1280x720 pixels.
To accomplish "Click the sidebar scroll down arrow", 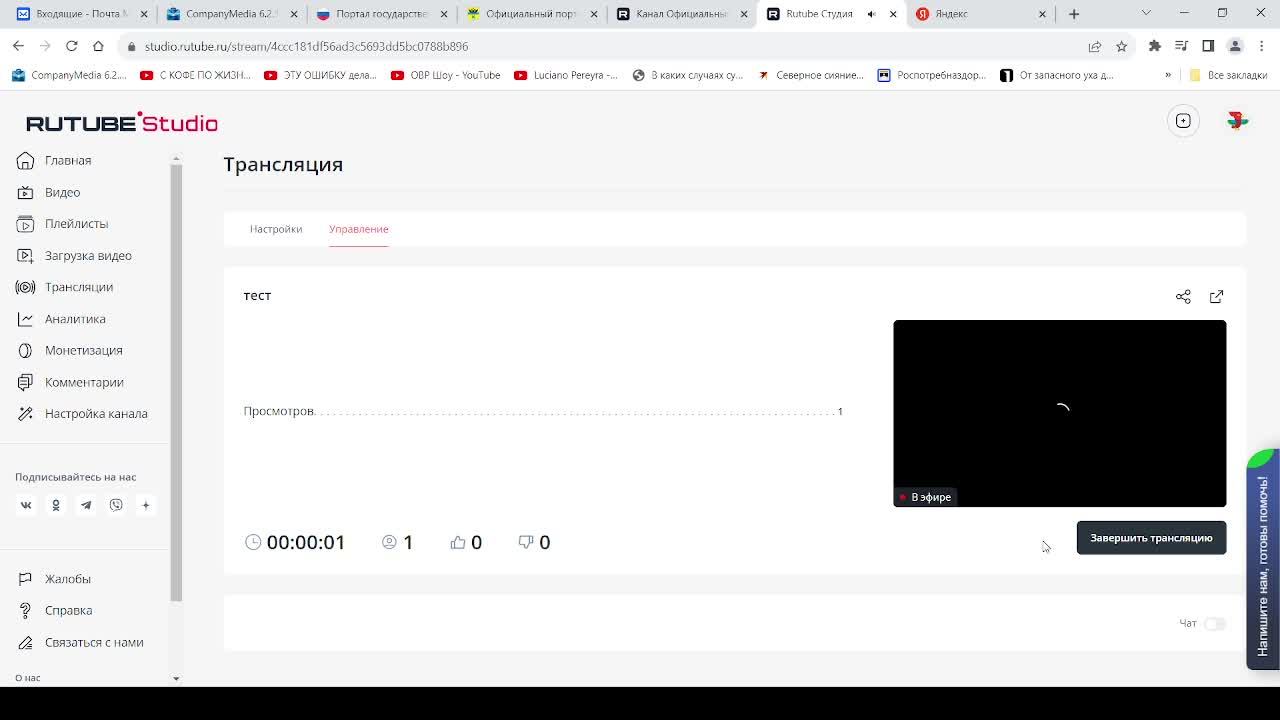I will 176,679.
